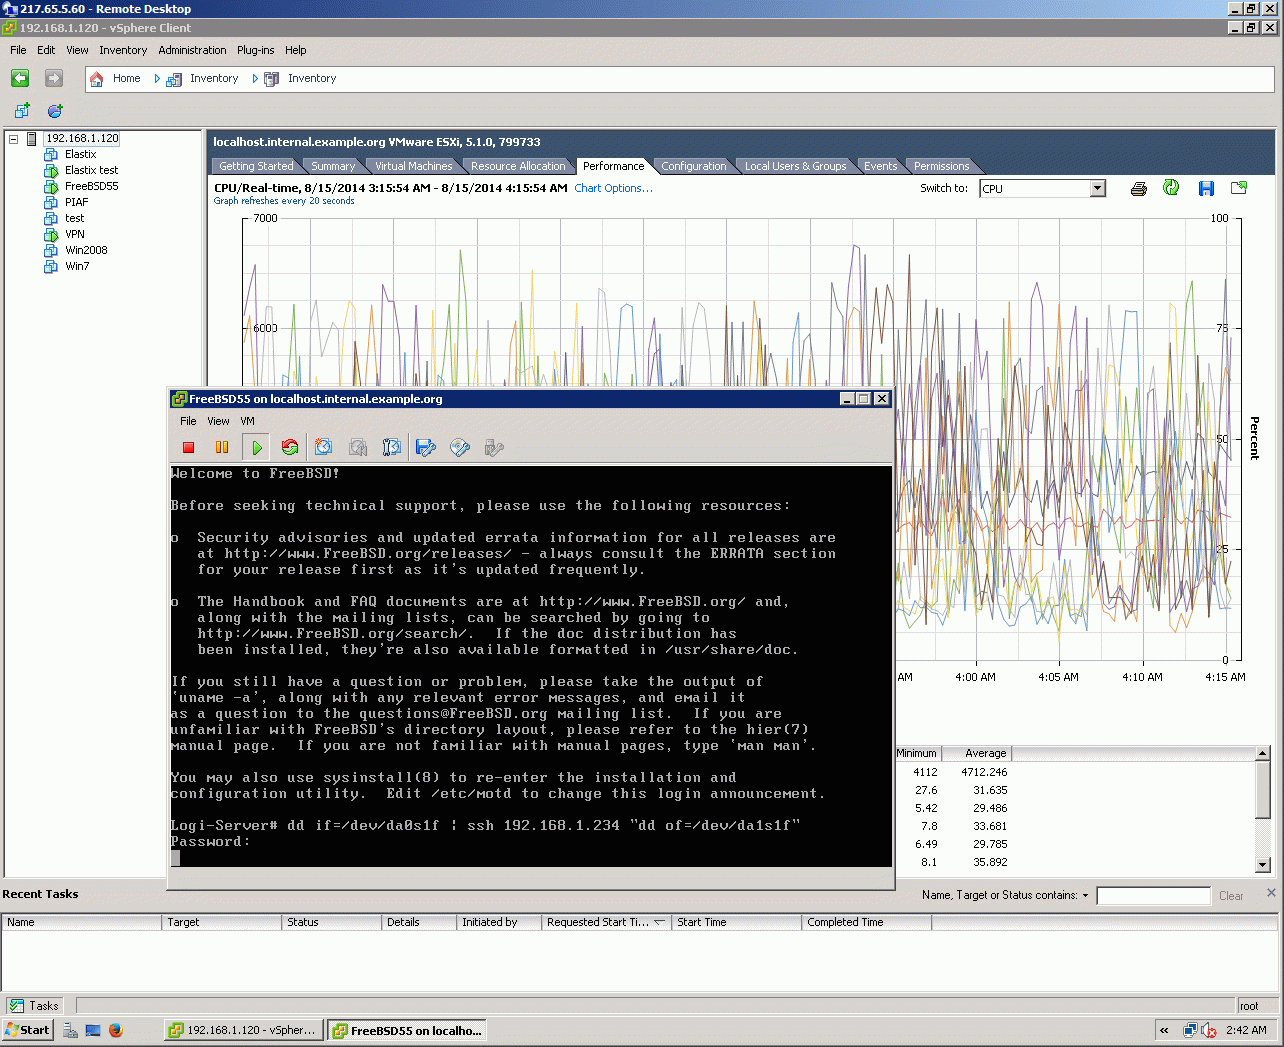Screen dimensions: 1284x1047
Task: Select the Elastix test virtual machine
Action: (x=91, y=171)
